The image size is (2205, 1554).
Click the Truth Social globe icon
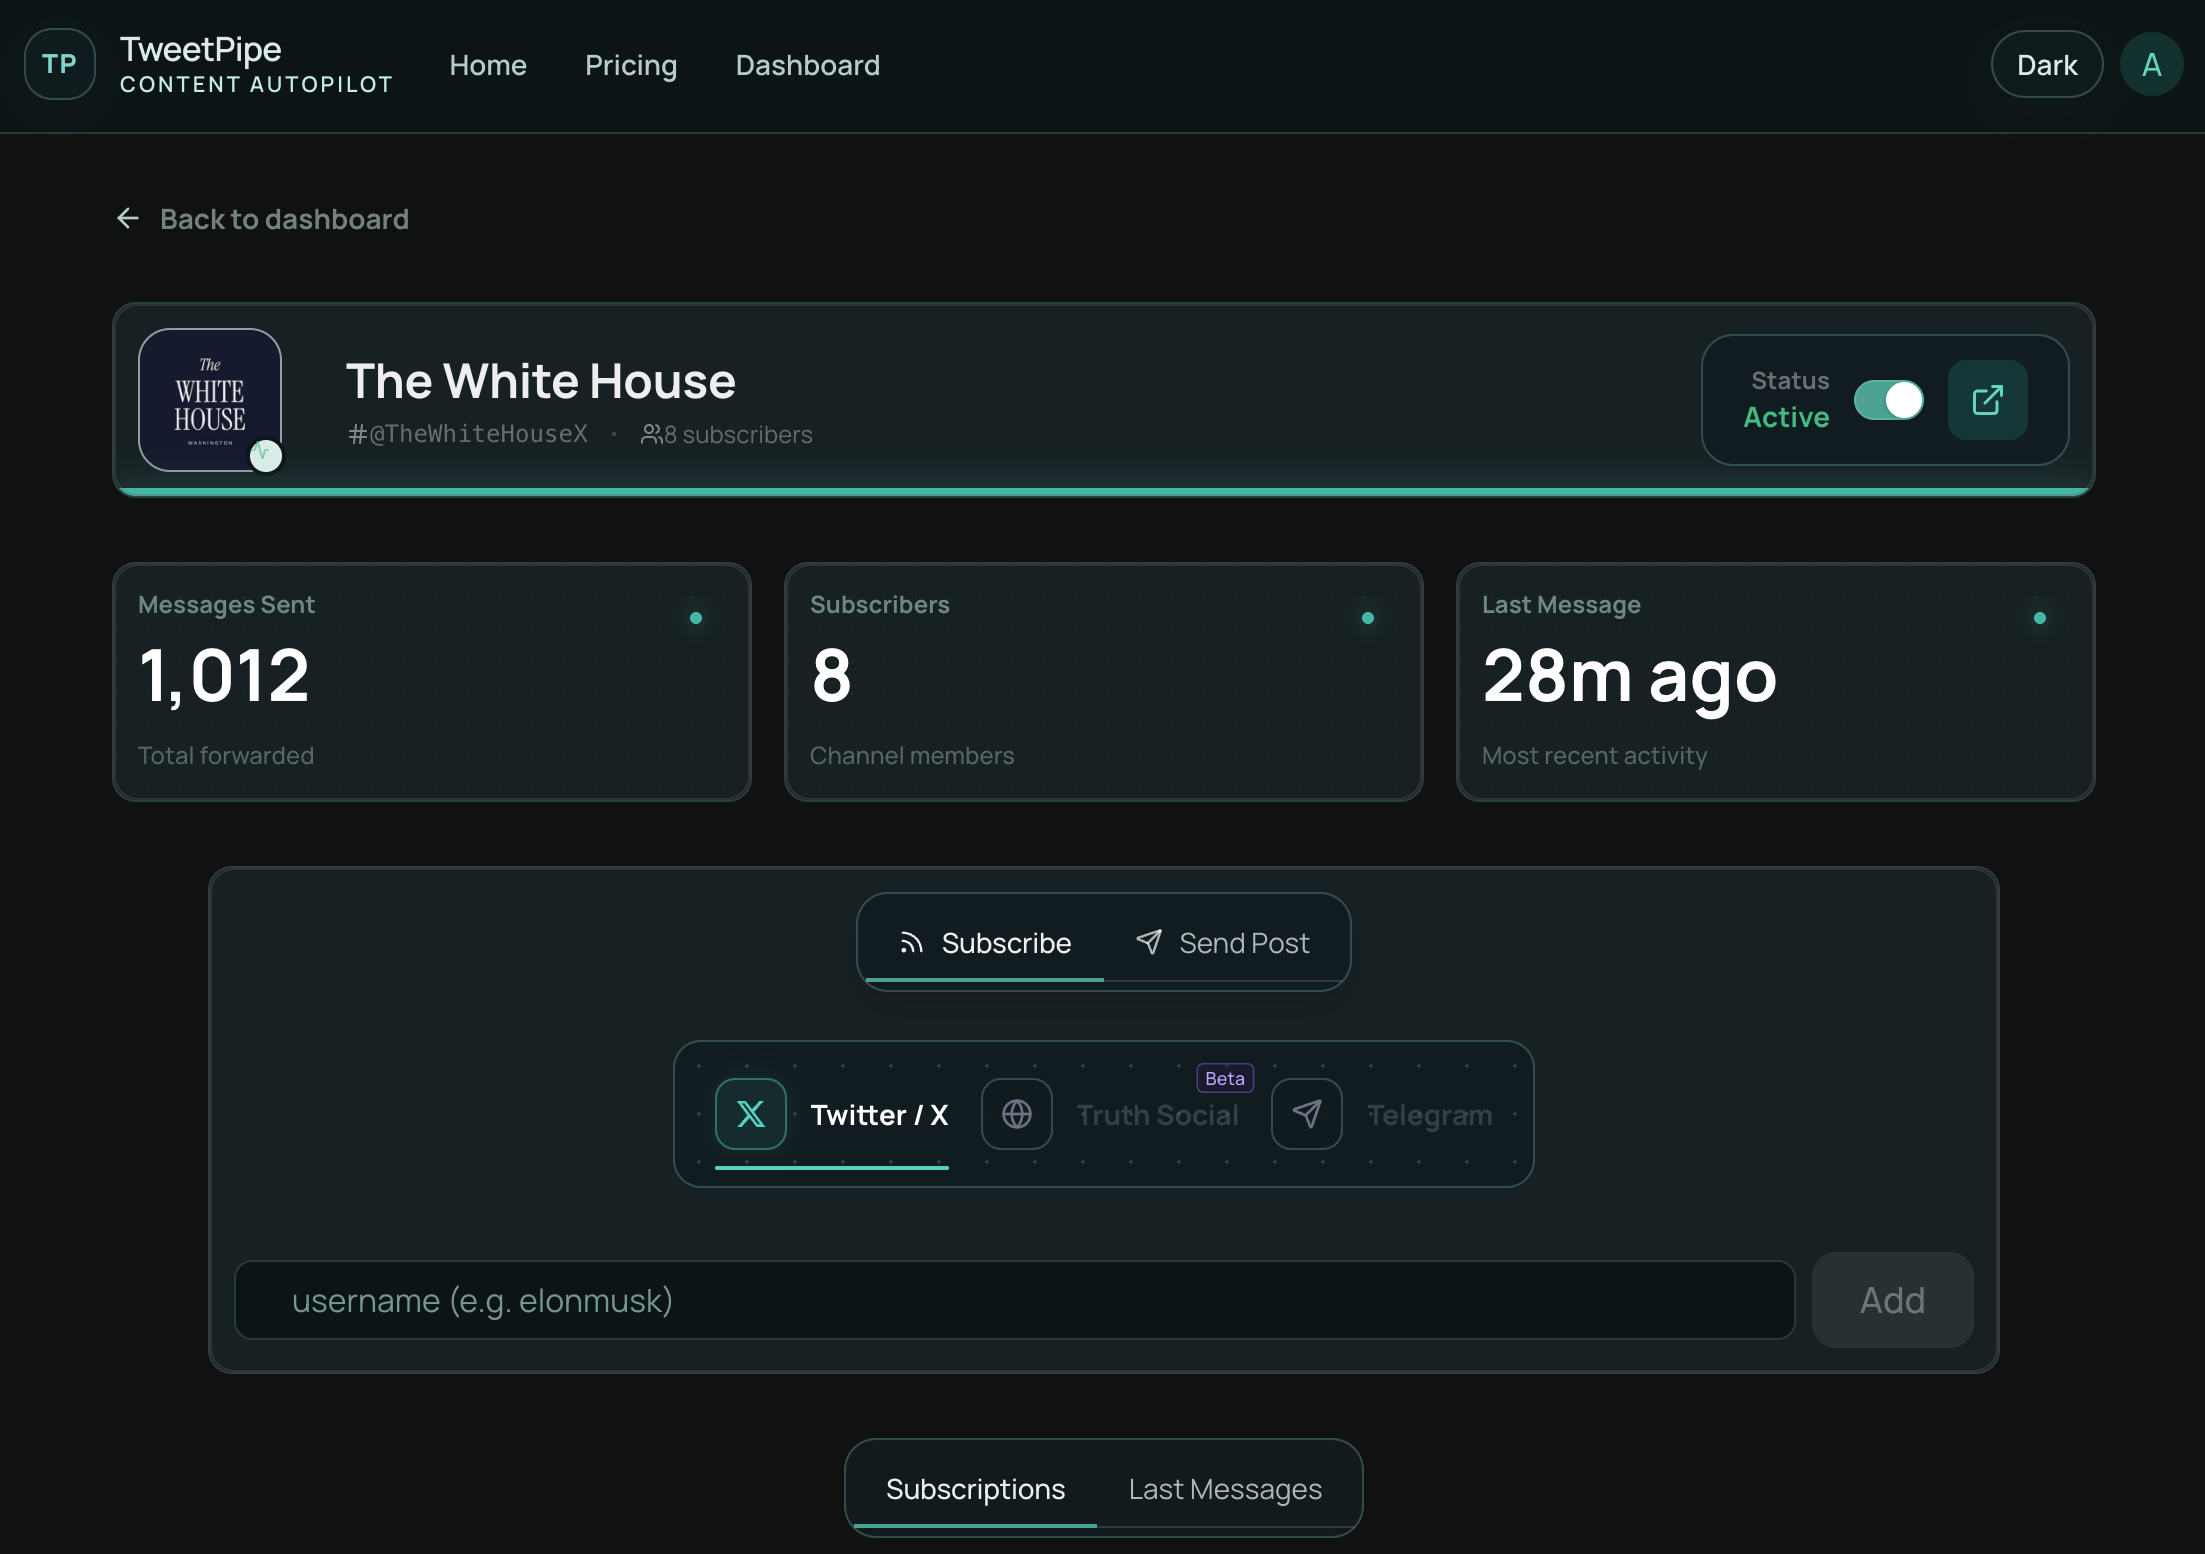1017,1114
